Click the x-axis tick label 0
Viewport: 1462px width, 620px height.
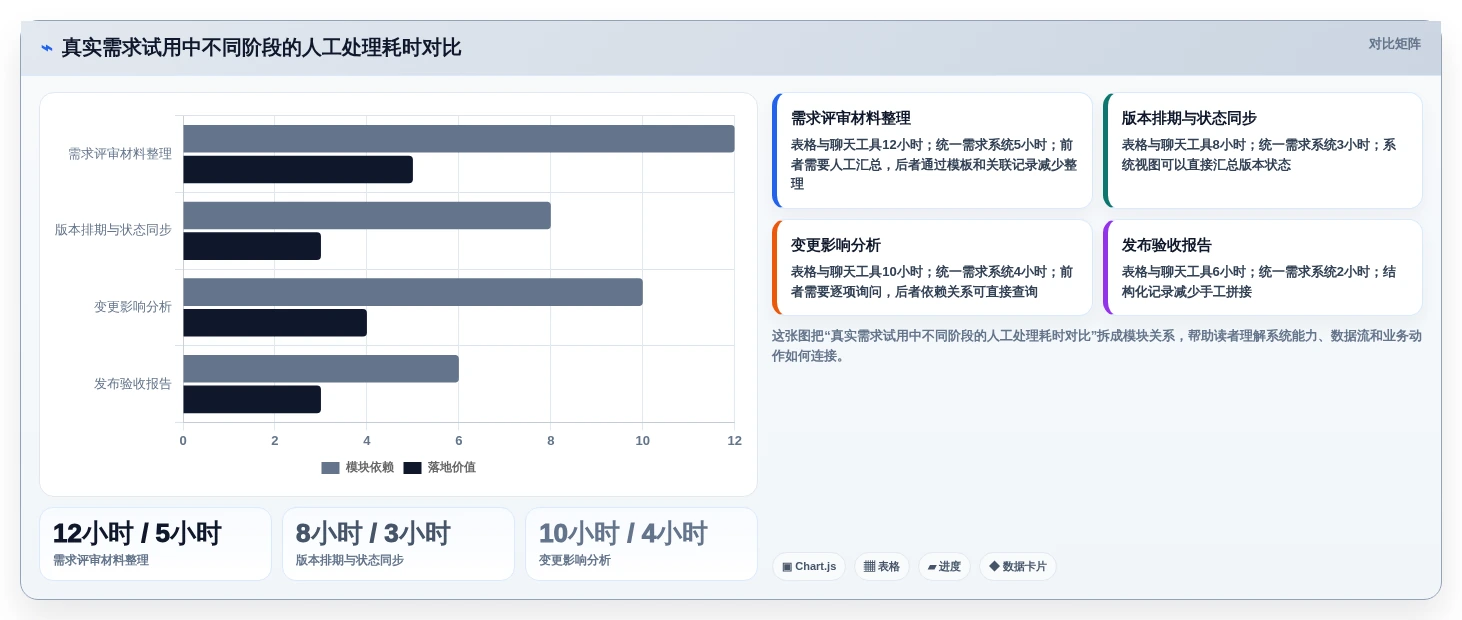click(x=183, y=441)
